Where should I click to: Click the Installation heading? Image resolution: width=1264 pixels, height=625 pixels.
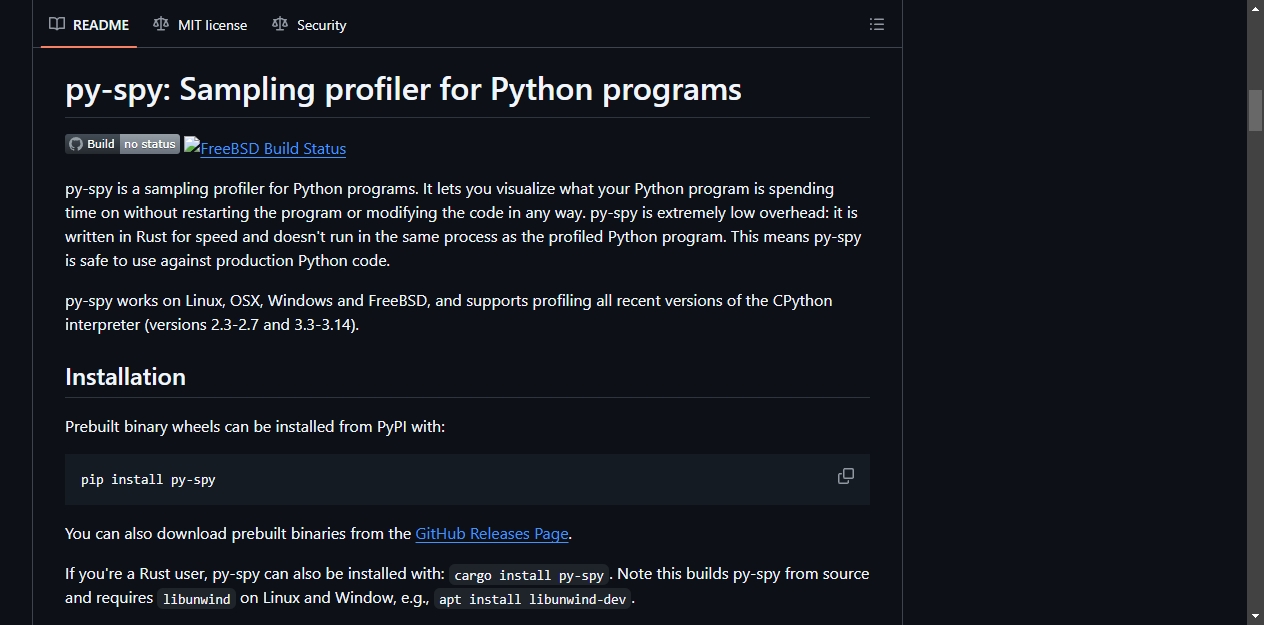[125, 377]
